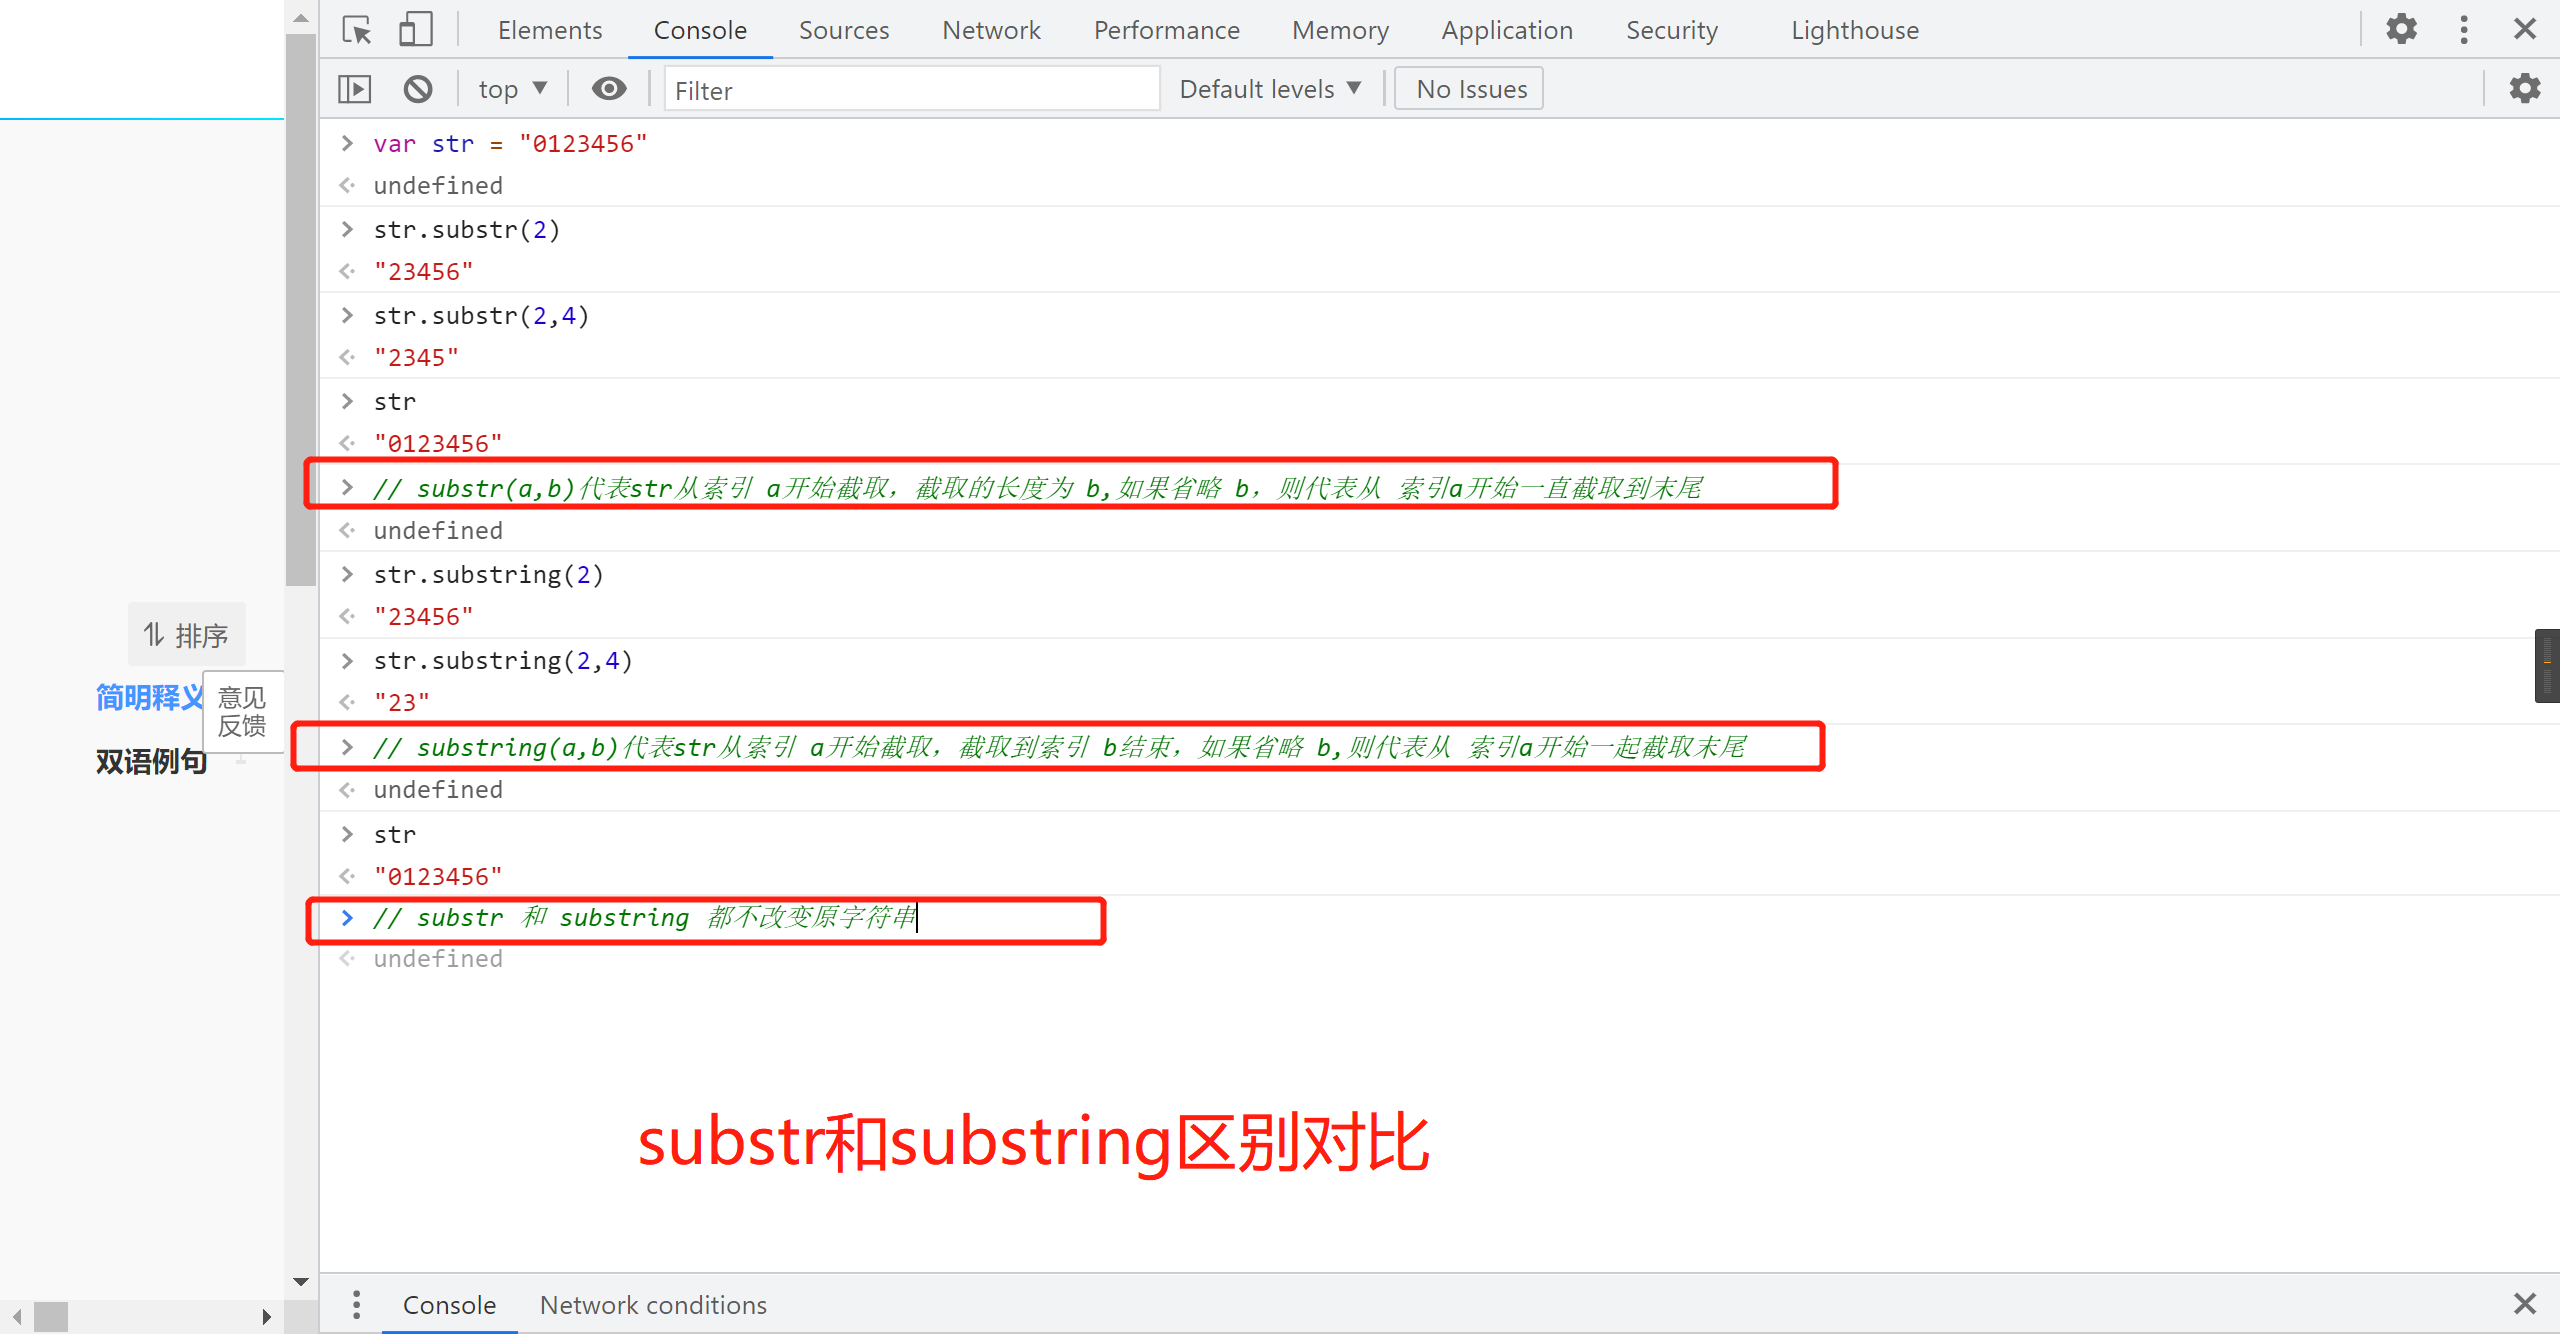Open drawer three-dot menu beside Console
The height and width of the screenshot is (1334, 2560).
click(356, 1304)
